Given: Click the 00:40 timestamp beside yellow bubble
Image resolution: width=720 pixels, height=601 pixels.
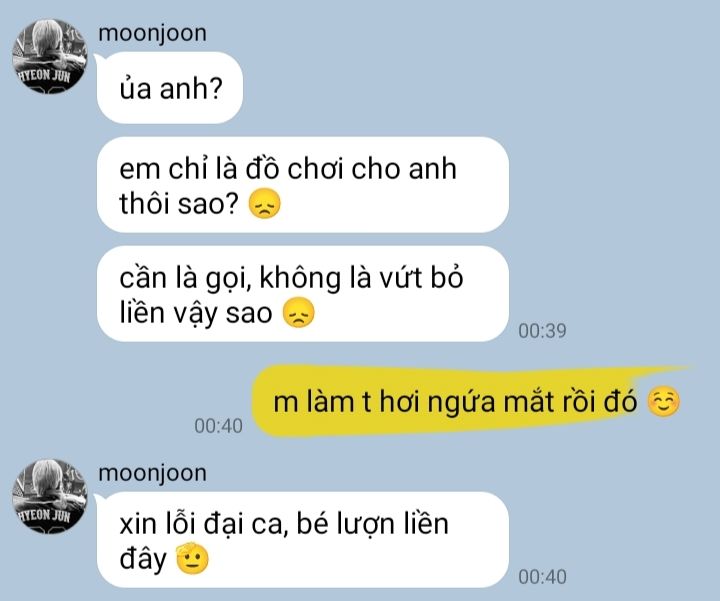Looking at the screenshot, I should [x=218, y=426].
